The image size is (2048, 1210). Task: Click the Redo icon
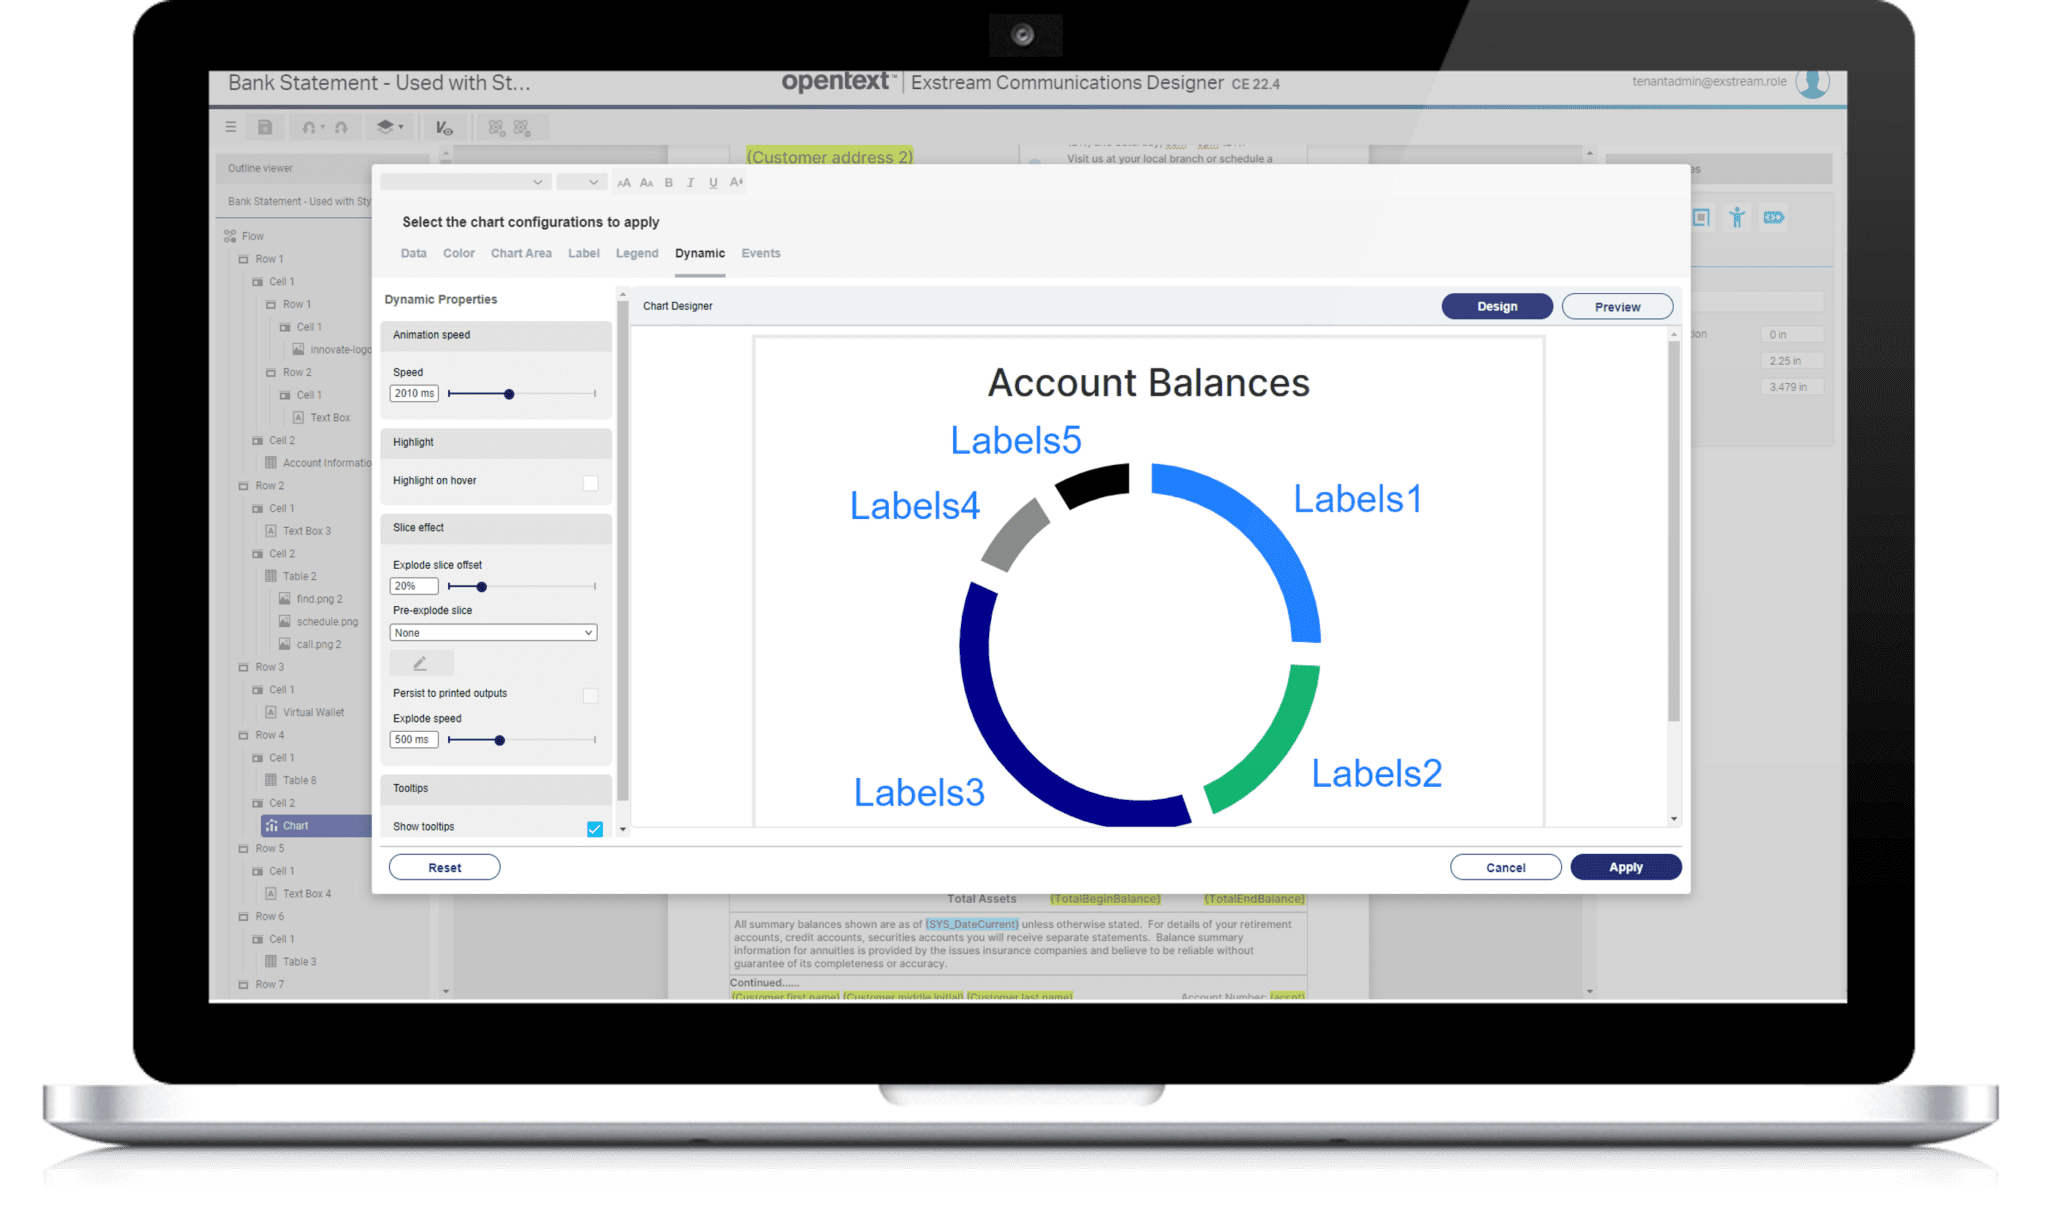(340, 127)
